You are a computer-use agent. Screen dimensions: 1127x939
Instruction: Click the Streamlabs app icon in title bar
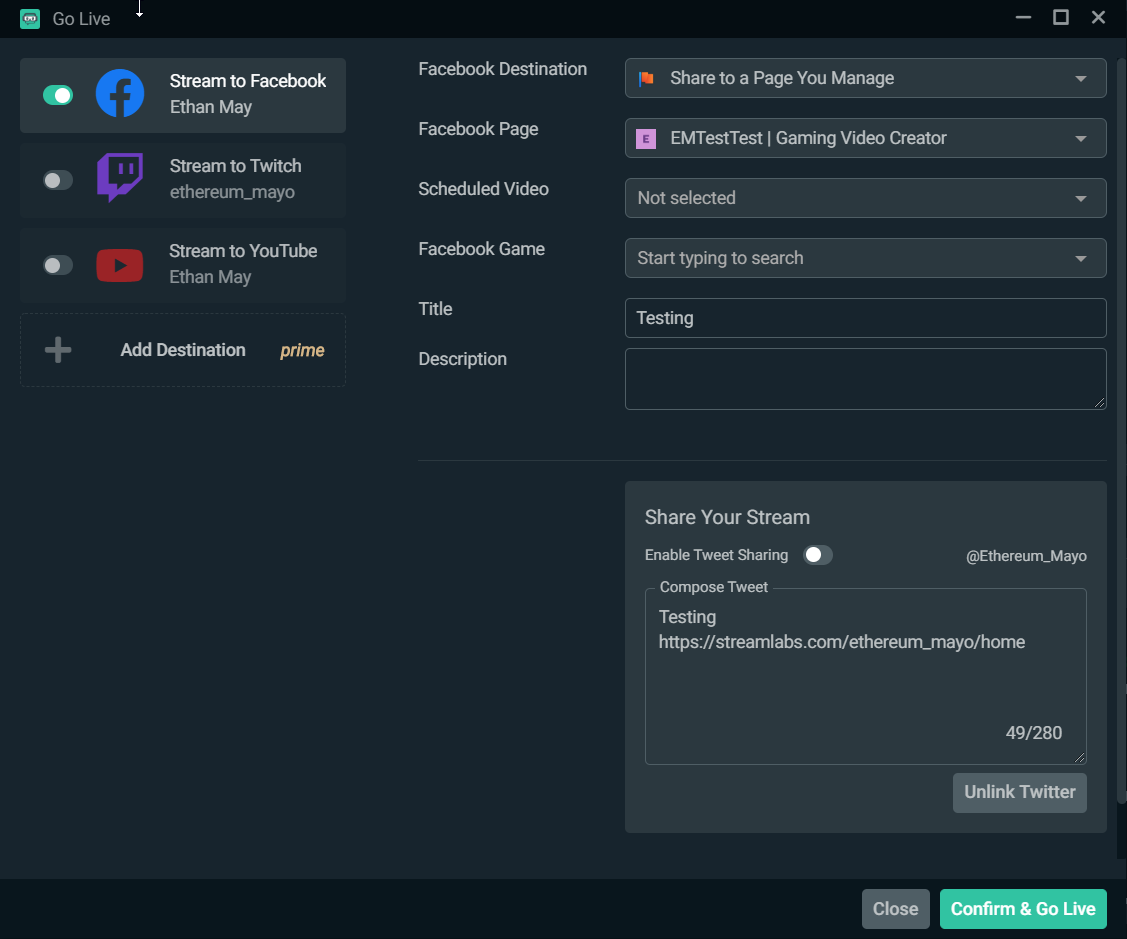click(x=30, y=19)
